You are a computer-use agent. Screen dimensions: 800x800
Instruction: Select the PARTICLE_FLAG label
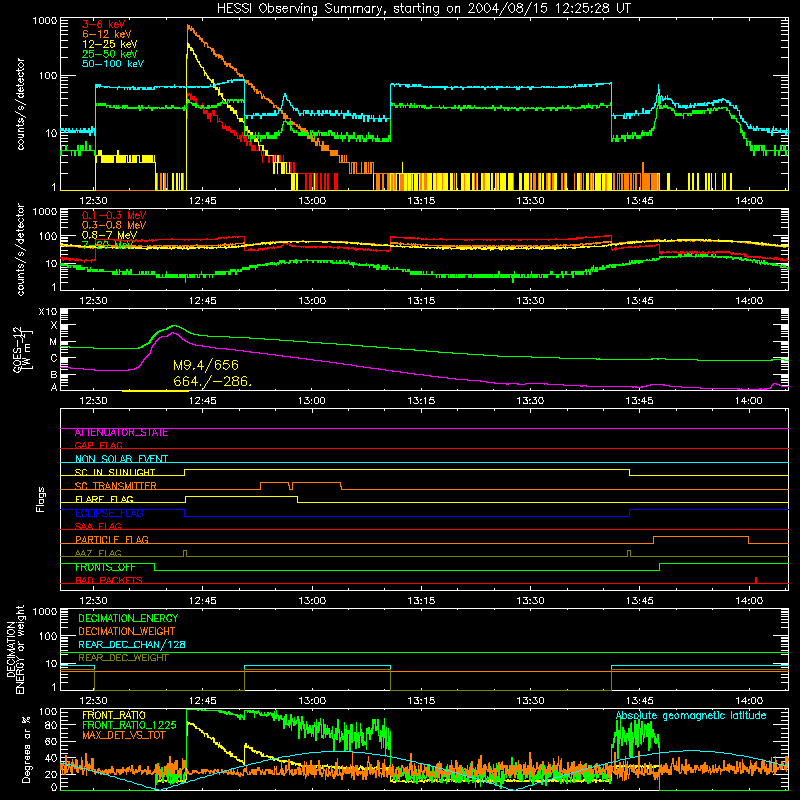pyautogui.click(x=112, y=539)
